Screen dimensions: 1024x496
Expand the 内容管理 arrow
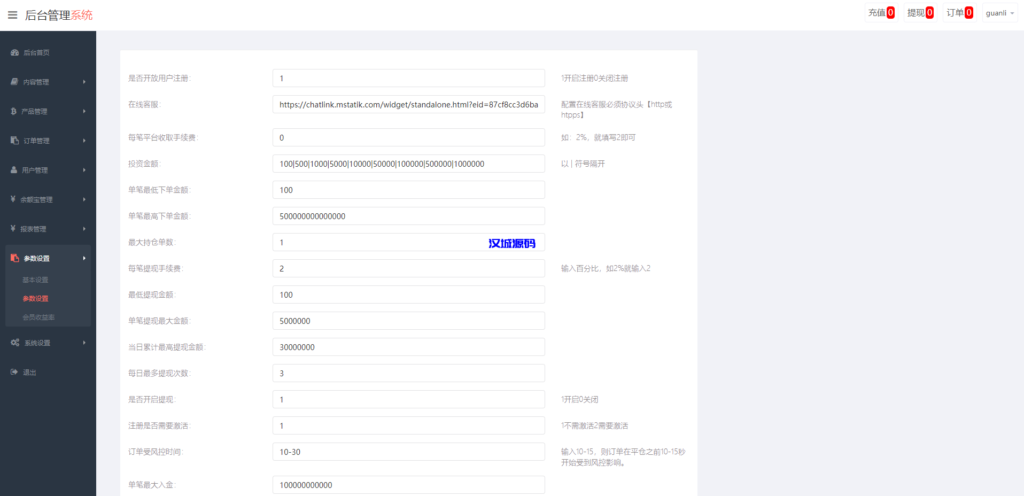(x=84, y=82)
